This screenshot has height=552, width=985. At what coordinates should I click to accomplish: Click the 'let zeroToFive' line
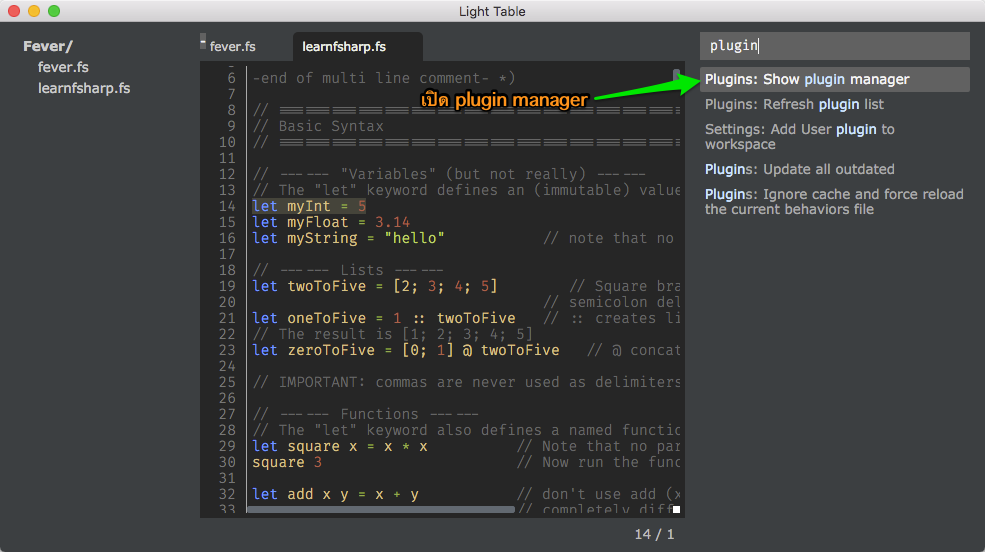point(405,350)
